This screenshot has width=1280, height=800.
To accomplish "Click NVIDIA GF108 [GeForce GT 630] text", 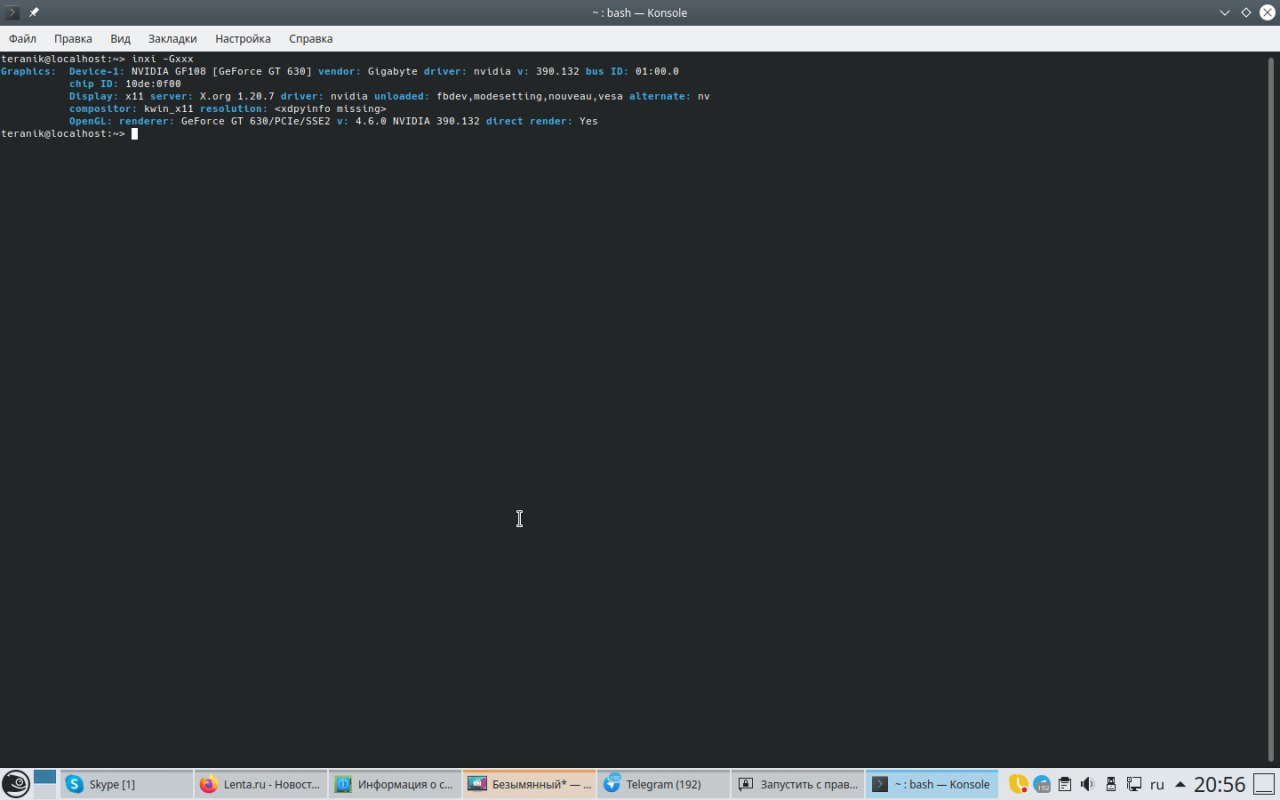I will [x=222, y=71].
